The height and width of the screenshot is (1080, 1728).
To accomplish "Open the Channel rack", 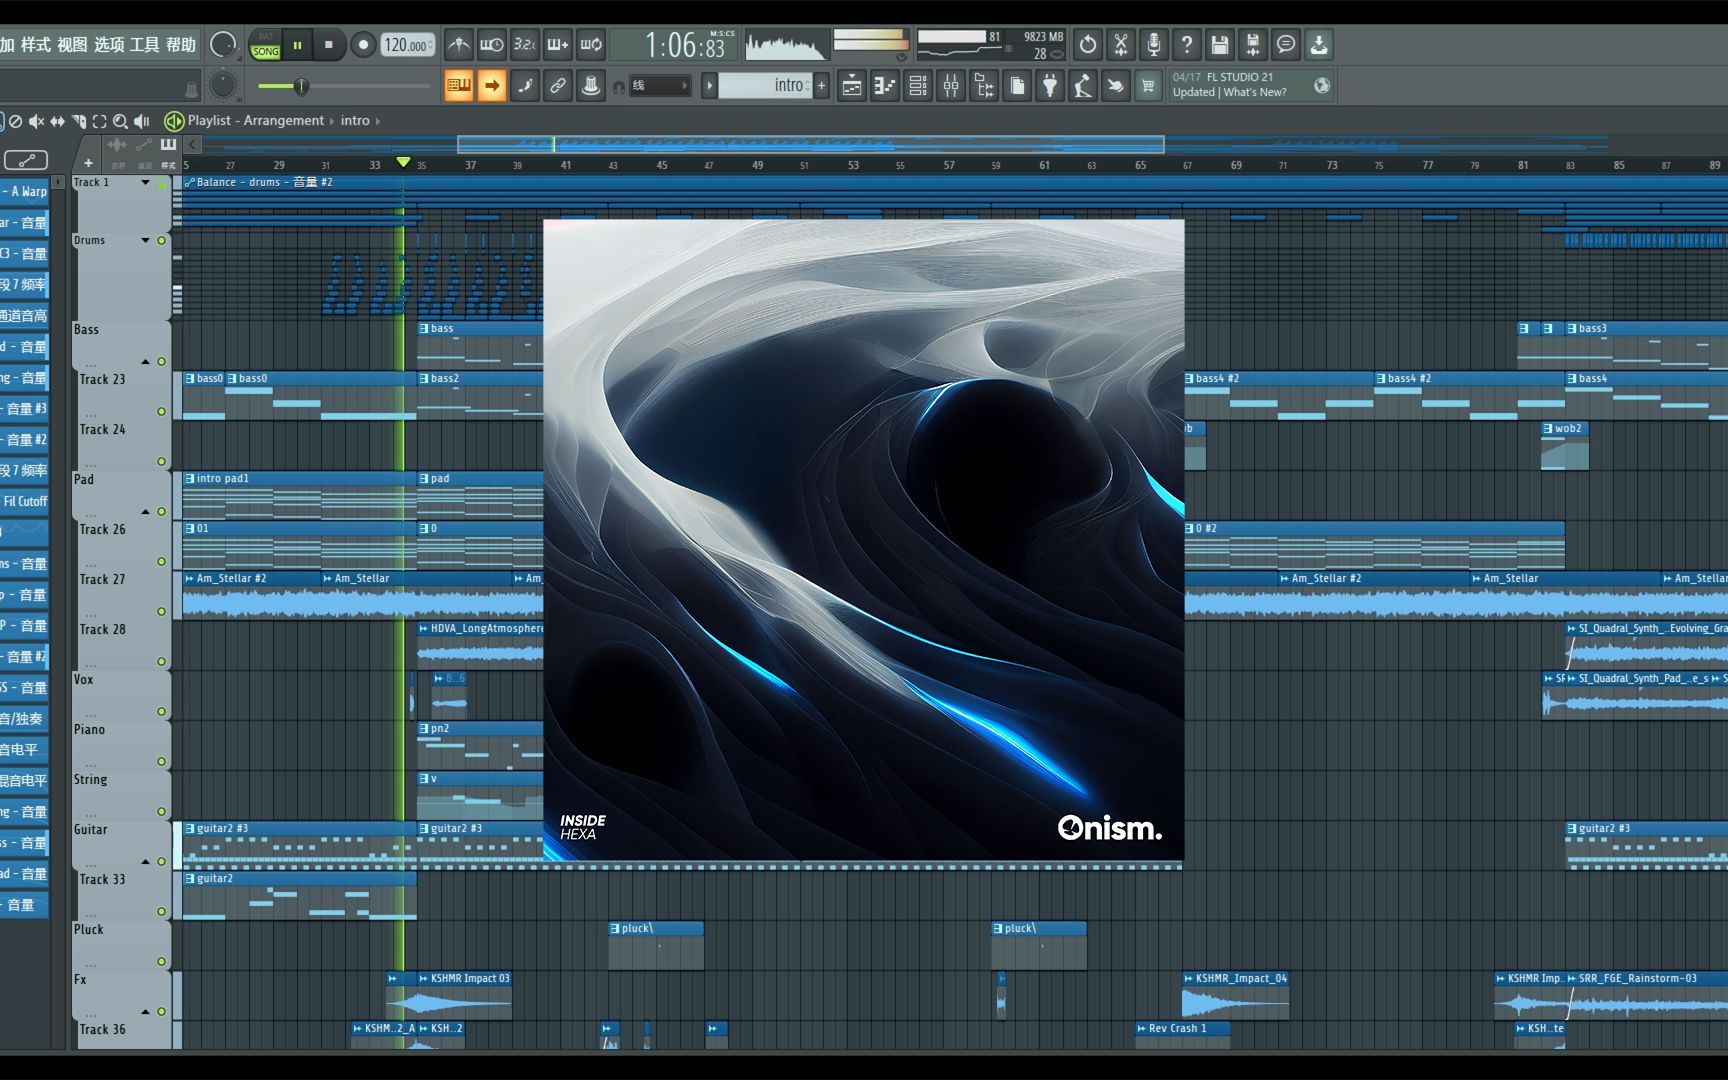I will (918, 87).
